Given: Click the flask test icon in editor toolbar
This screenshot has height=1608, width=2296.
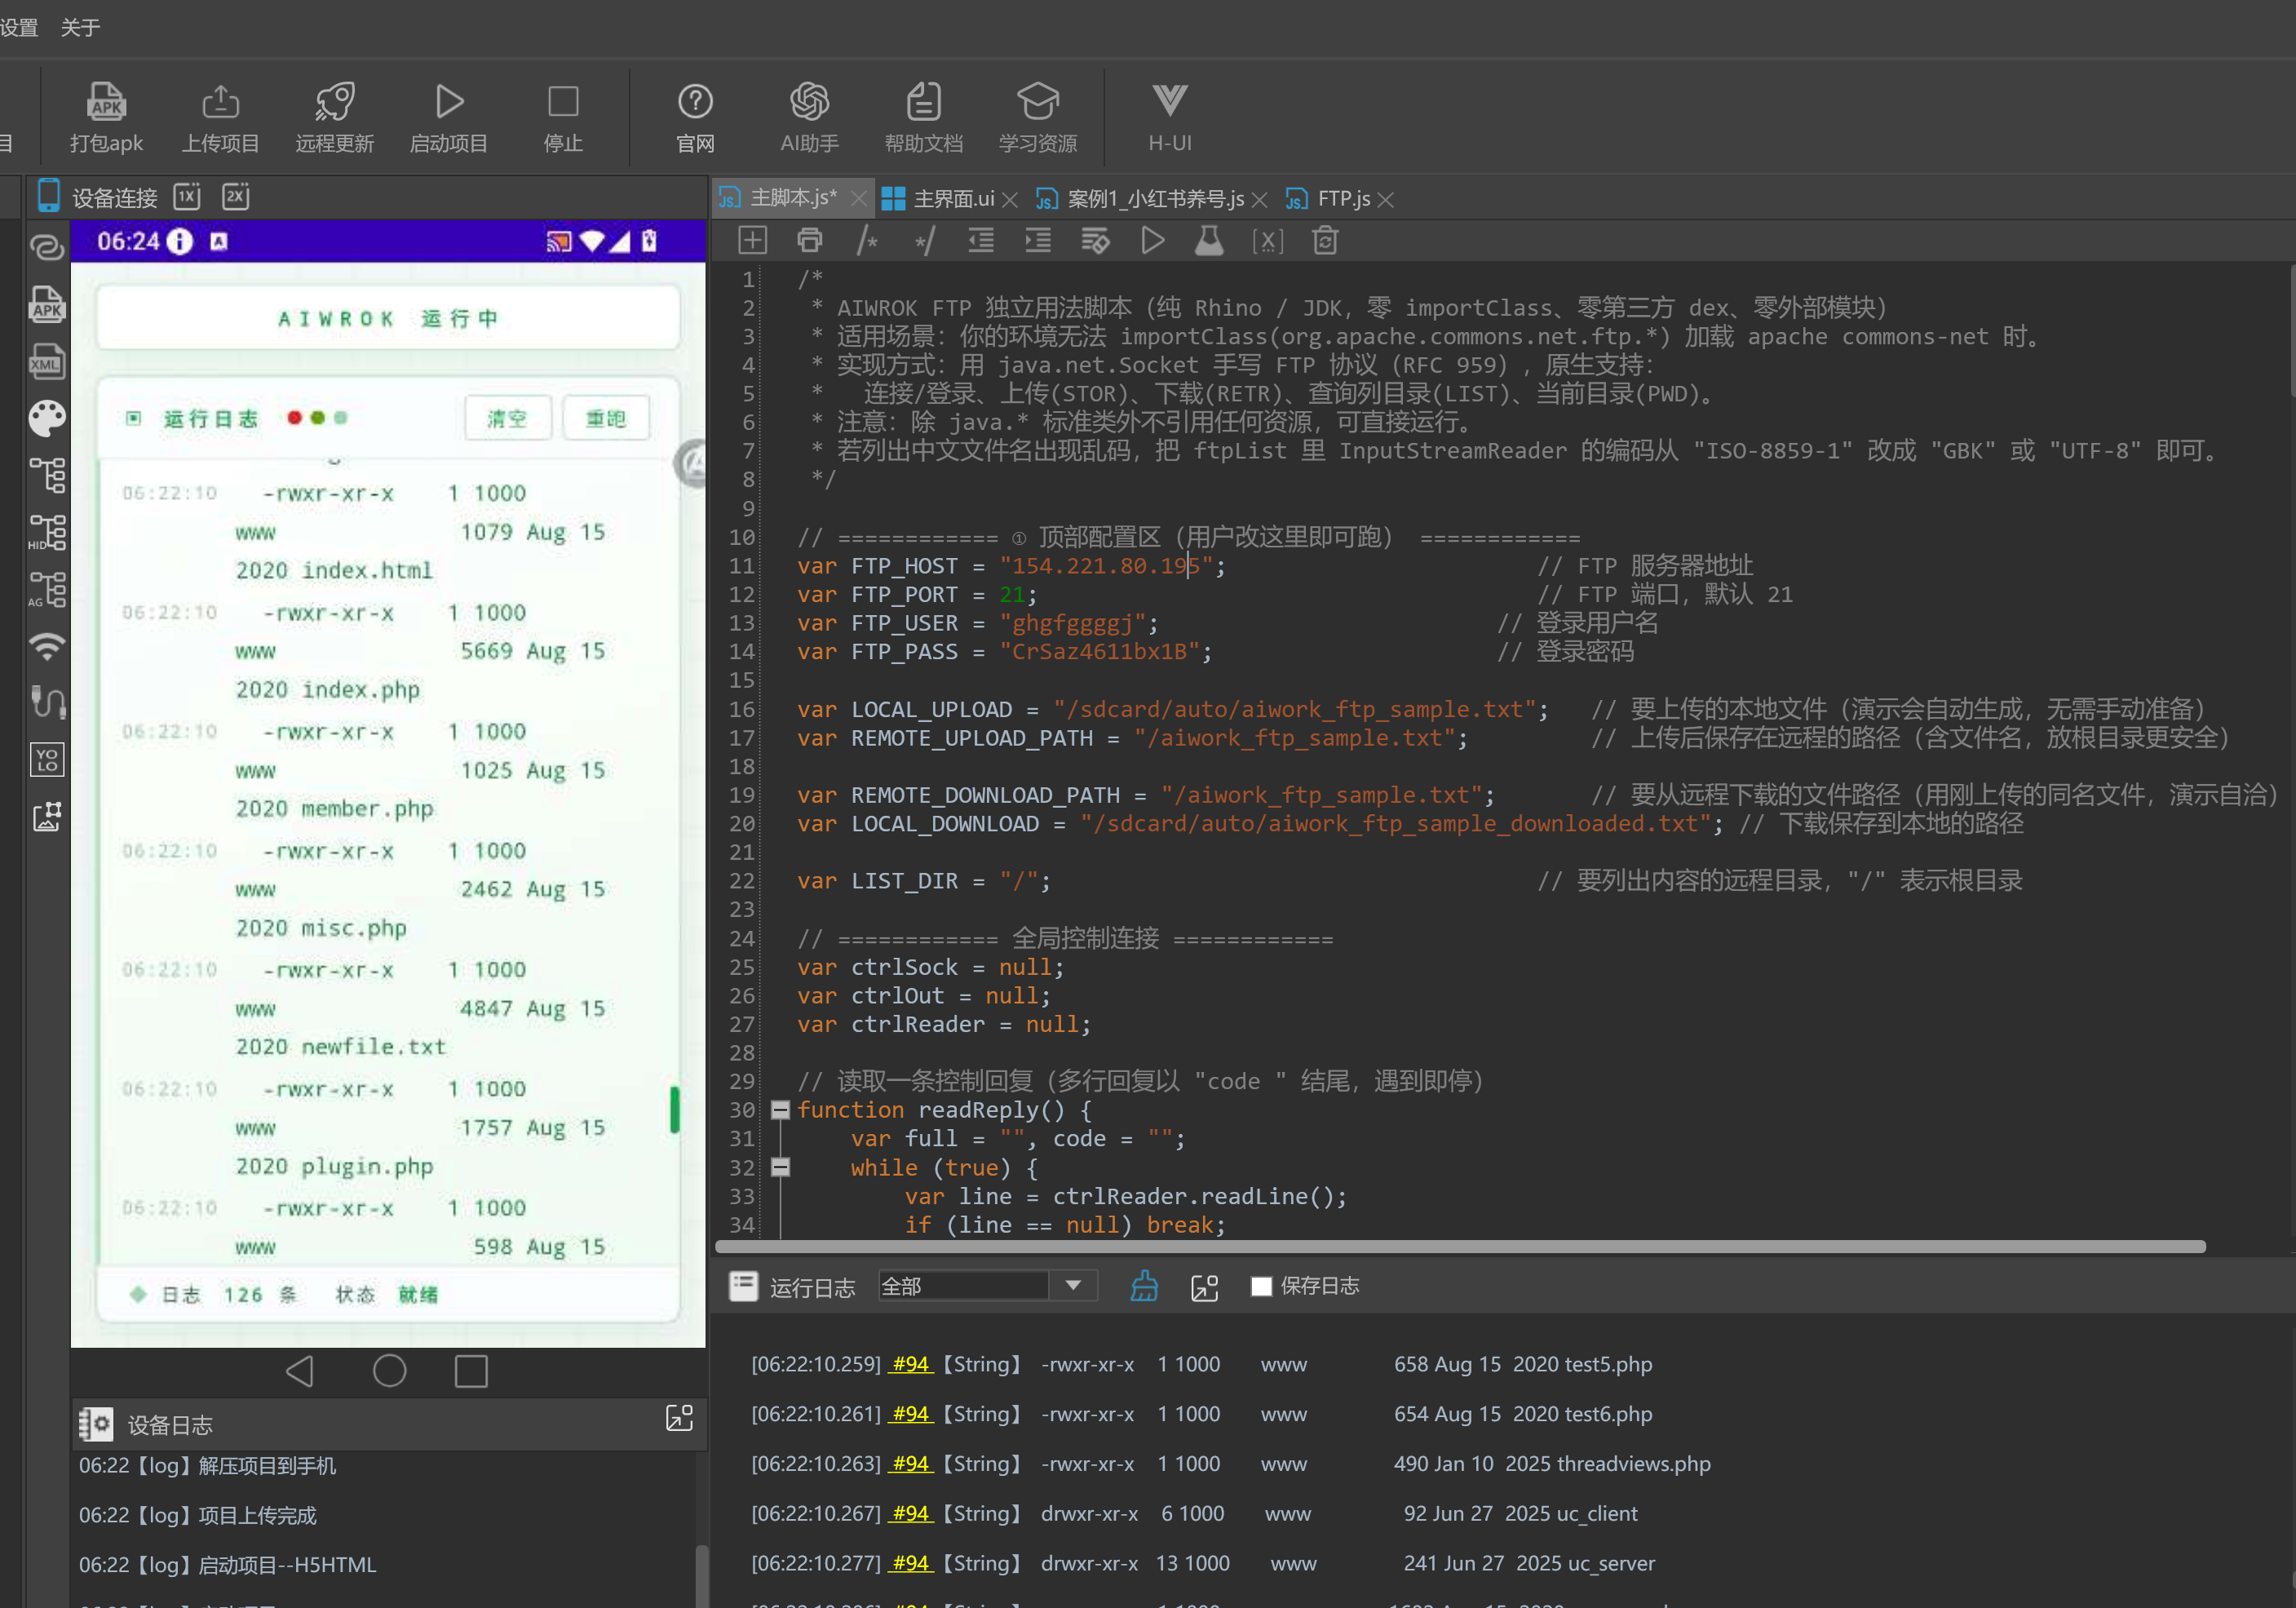Looking at the screenshot, I should (1209, 240).
